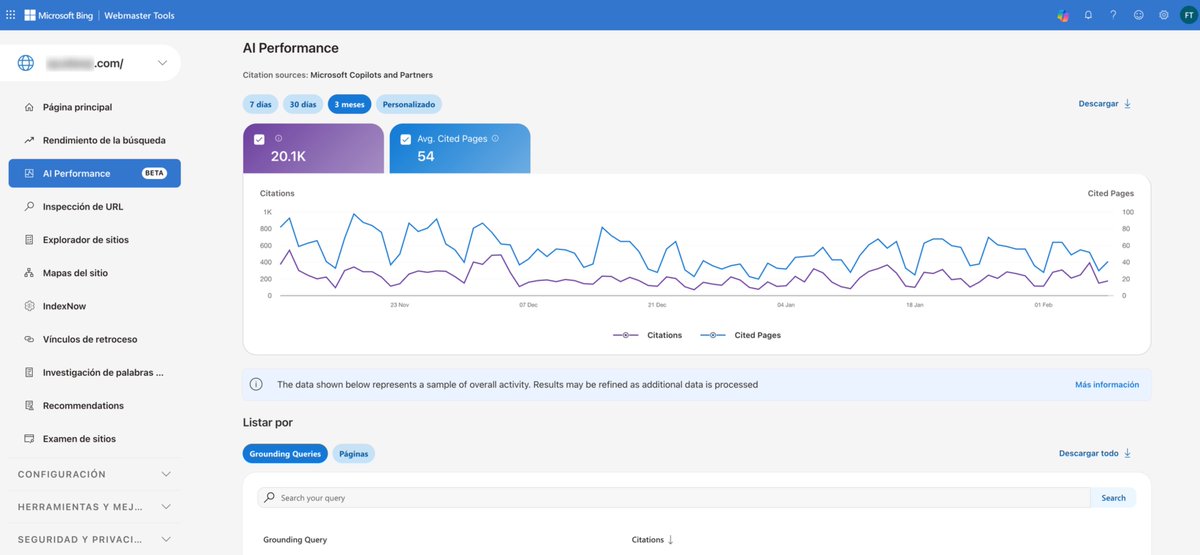Expand the HERRAMIENTAS Y MEJ... section

pos(95,507)
